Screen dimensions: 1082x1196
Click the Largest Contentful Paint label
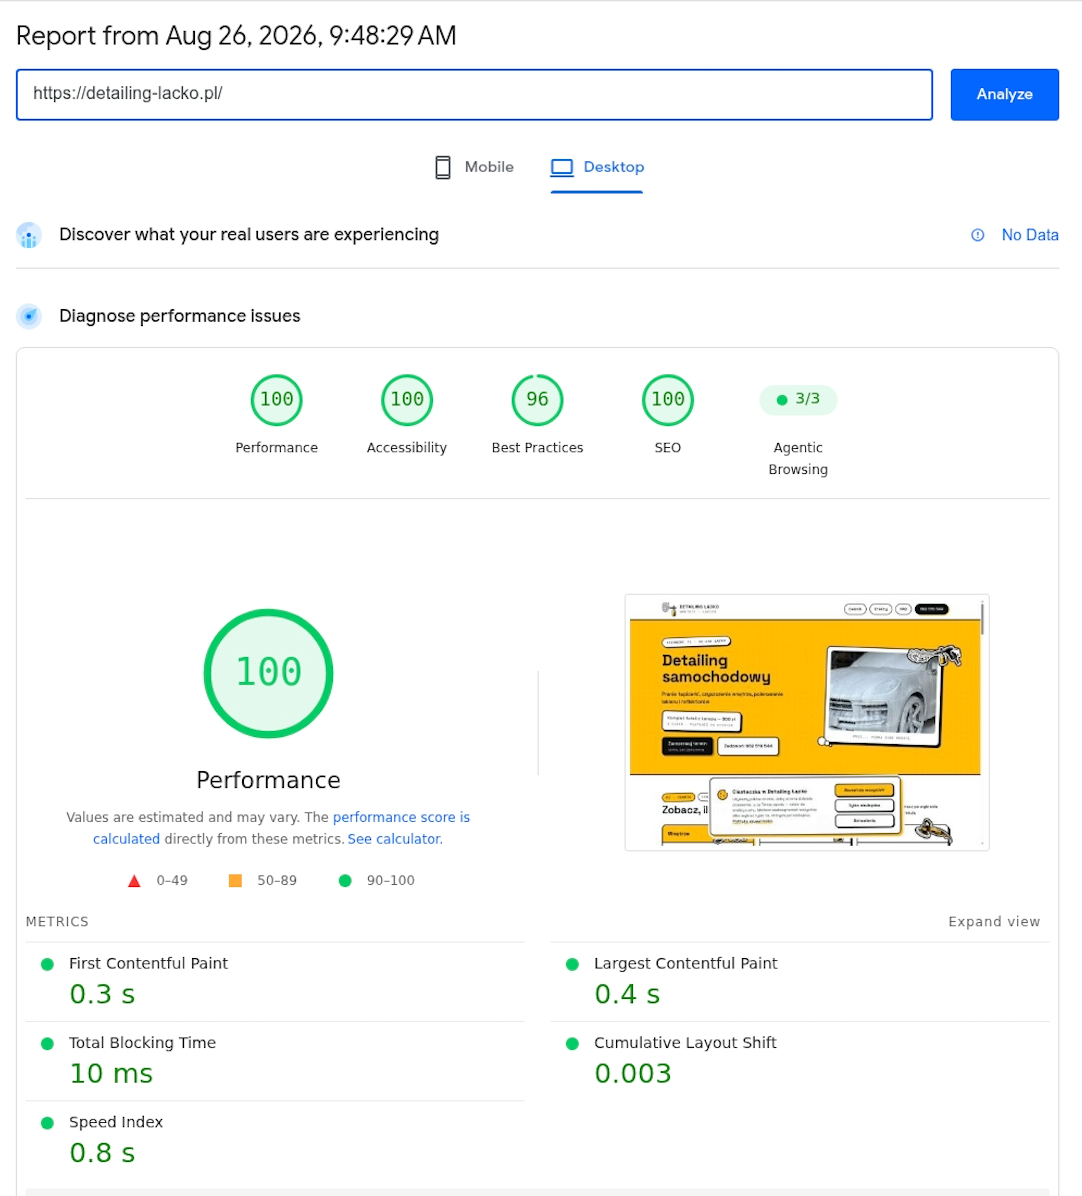click(685, 963)
